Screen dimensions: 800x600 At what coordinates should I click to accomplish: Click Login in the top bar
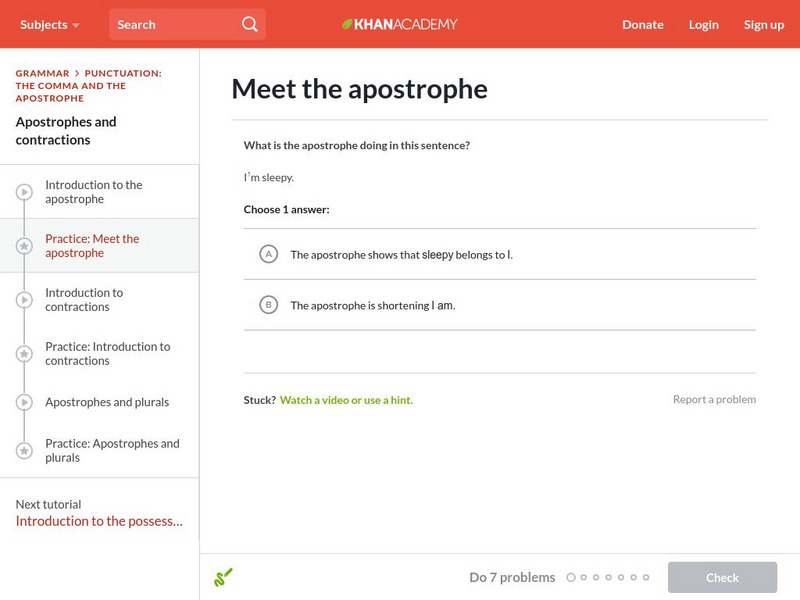[x=703, y=24]
